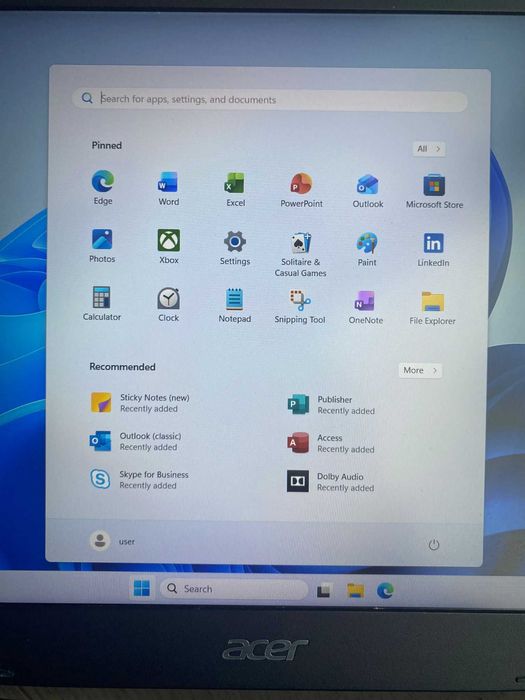Screen dimensions: 525x700
Task: Launch Word from pinned apps
Action: [168, 188]
